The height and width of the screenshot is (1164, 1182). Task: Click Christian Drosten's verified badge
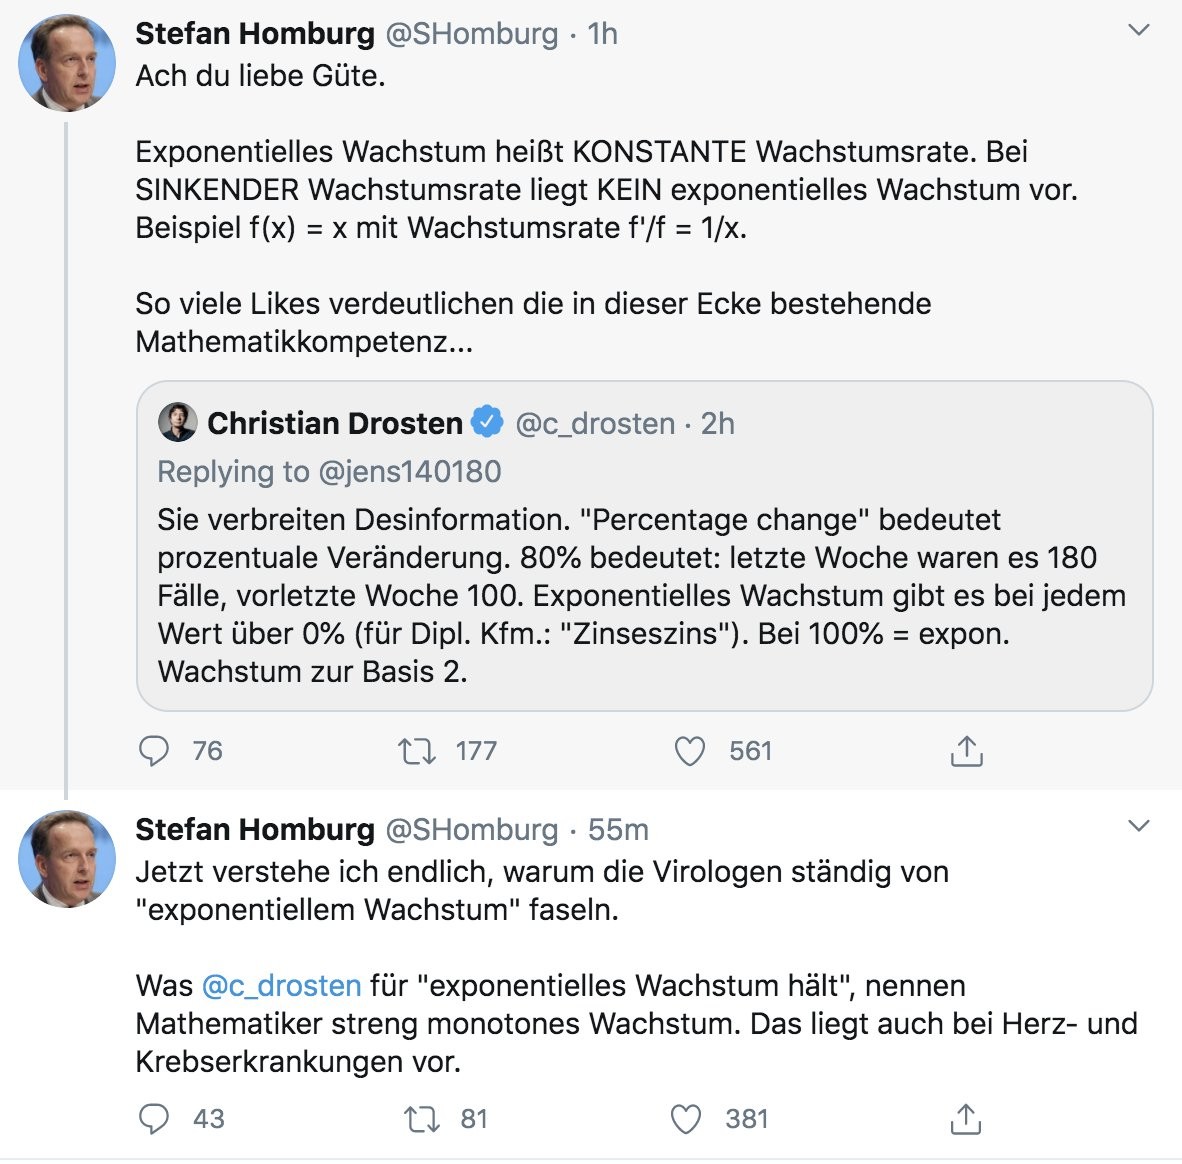click(487, 423)
